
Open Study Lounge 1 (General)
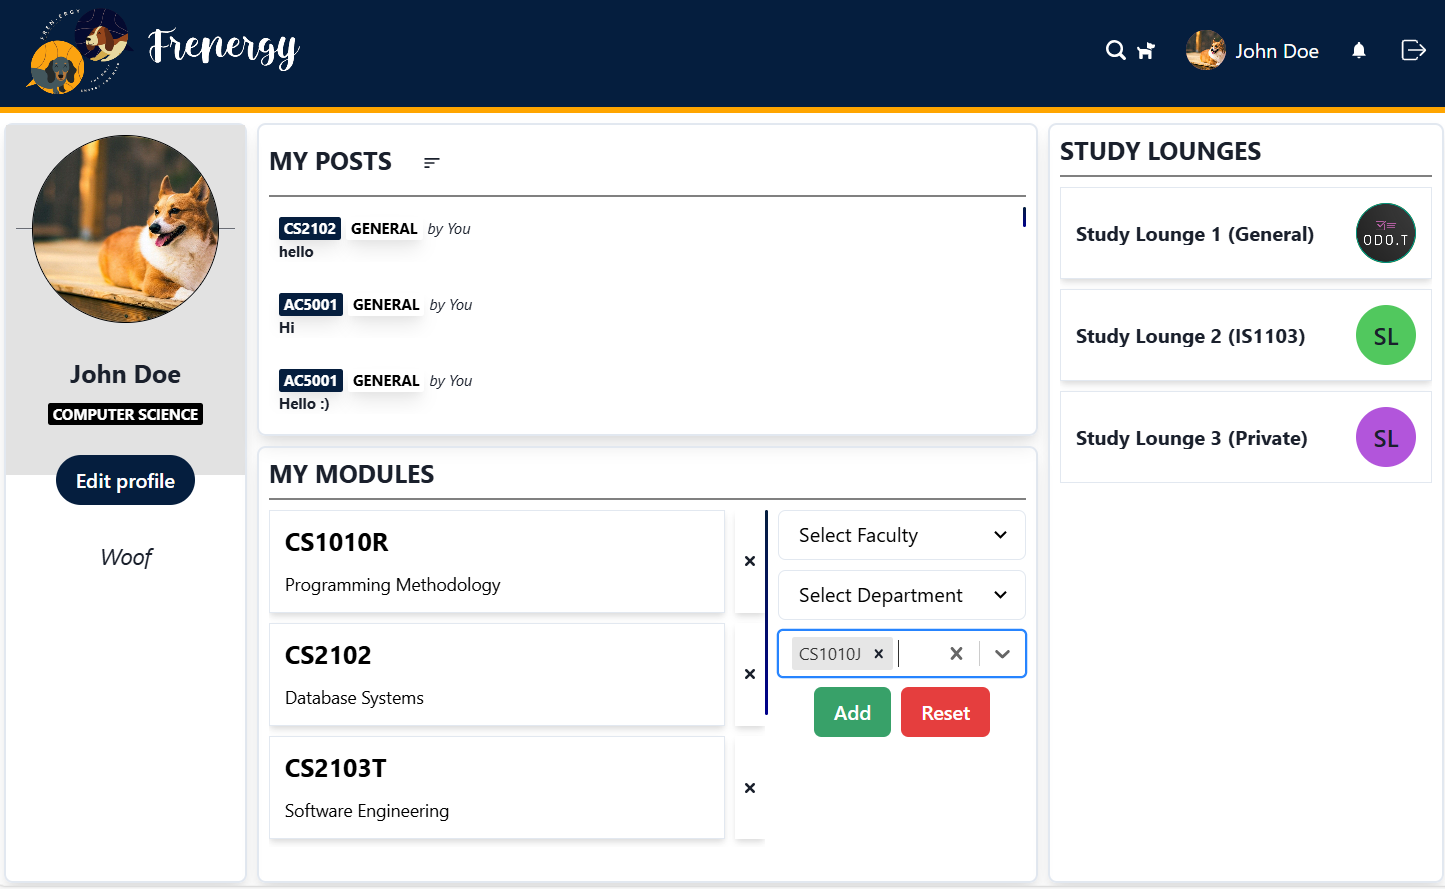1246,233
